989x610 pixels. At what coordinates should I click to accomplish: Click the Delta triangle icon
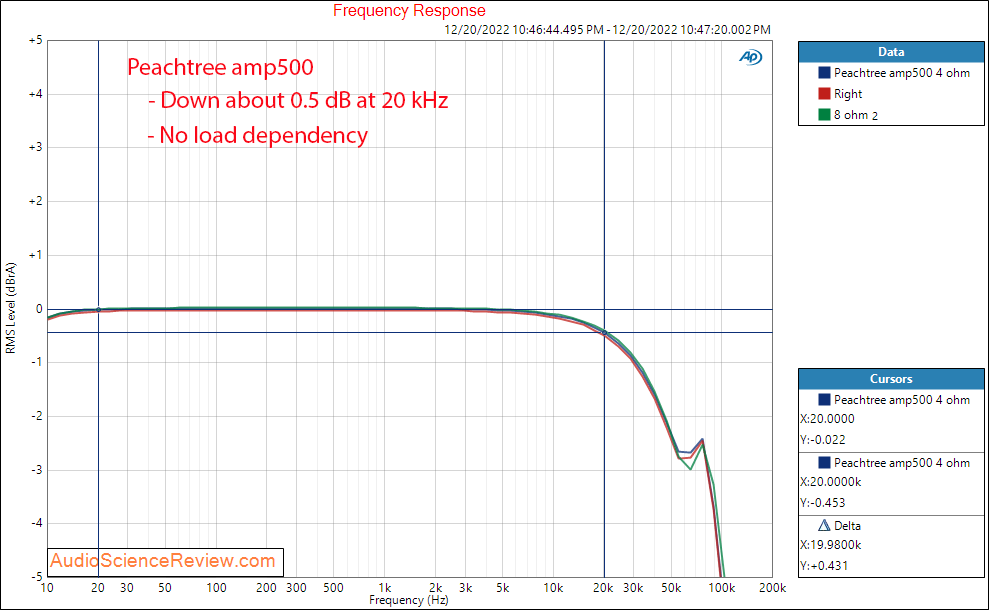pyautogui.click(x=824, y=525)
